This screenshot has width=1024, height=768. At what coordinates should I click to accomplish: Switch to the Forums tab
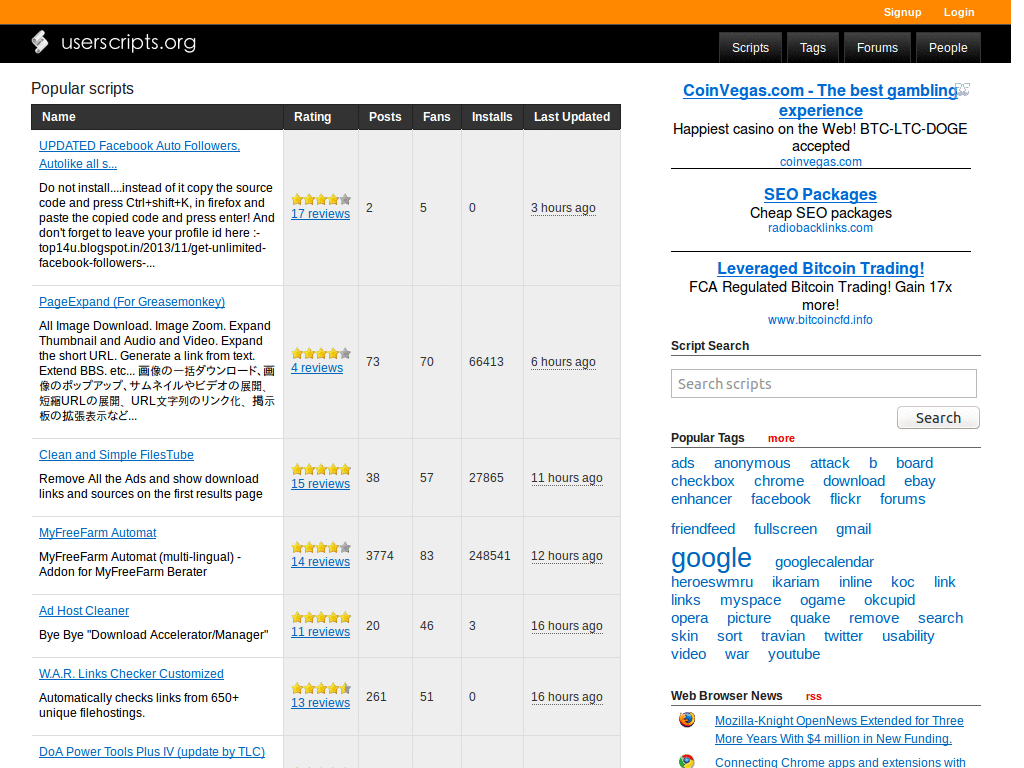877,48
